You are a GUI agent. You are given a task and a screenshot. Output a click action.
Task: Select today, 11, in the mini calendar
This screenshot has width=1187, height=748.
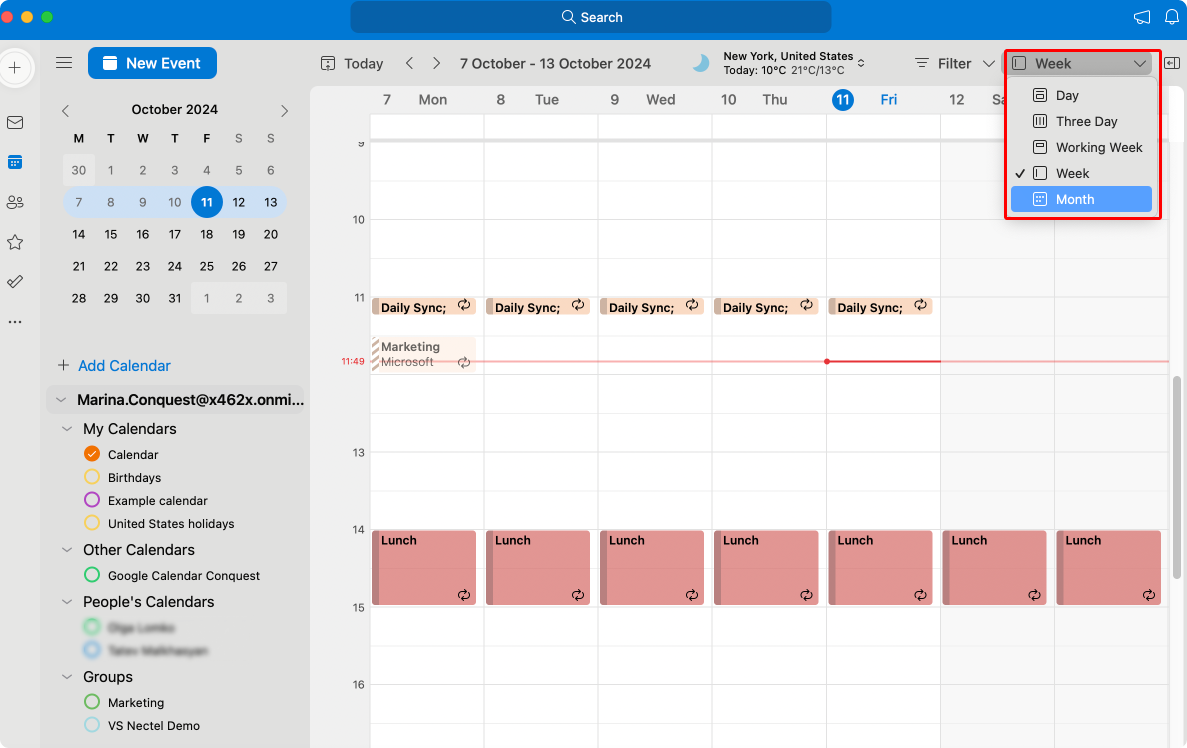pyautogui.click(x=207, y=202)
